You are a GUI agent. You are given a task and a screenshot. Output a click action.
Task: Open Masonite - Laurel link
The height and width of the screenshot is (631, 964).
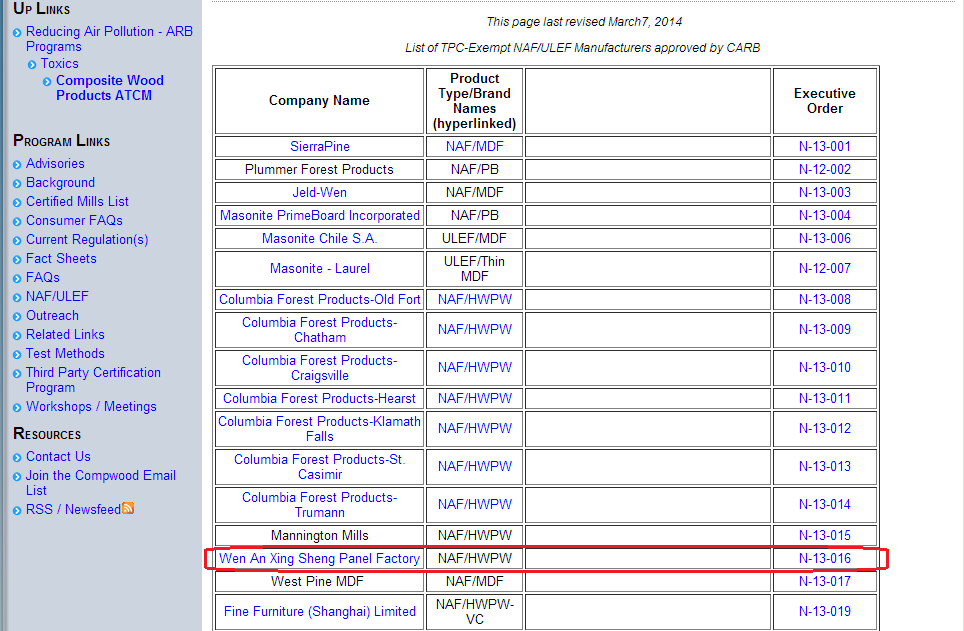tap(320, 269)
